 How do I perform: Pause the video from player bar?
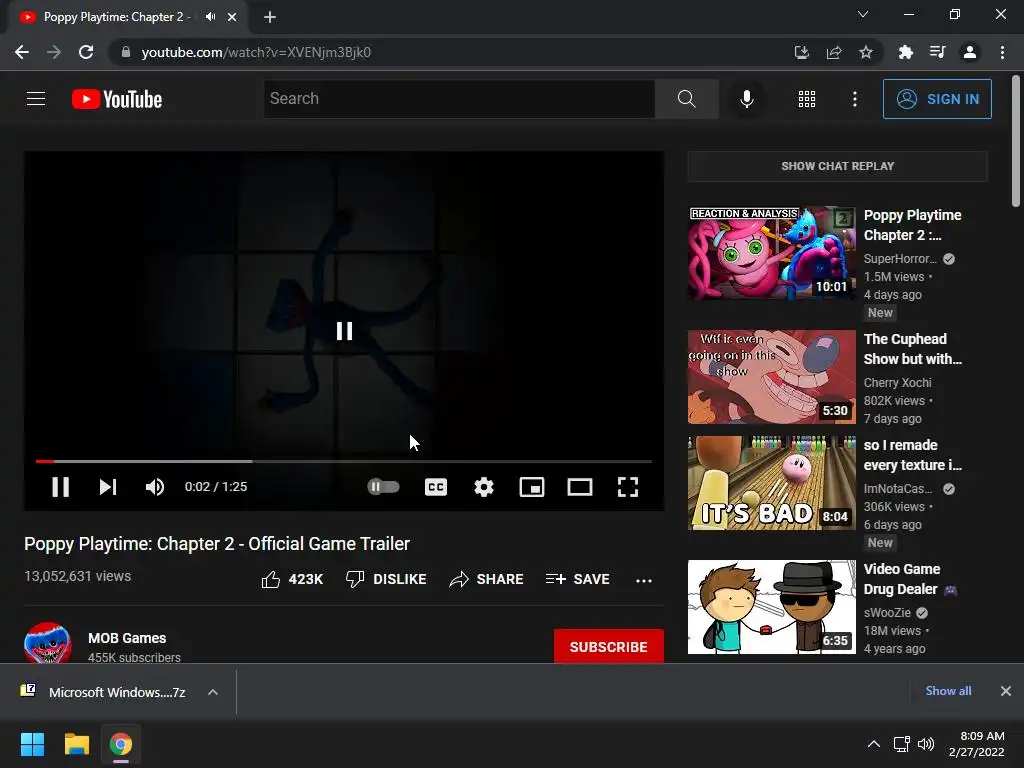pos(60,487)
